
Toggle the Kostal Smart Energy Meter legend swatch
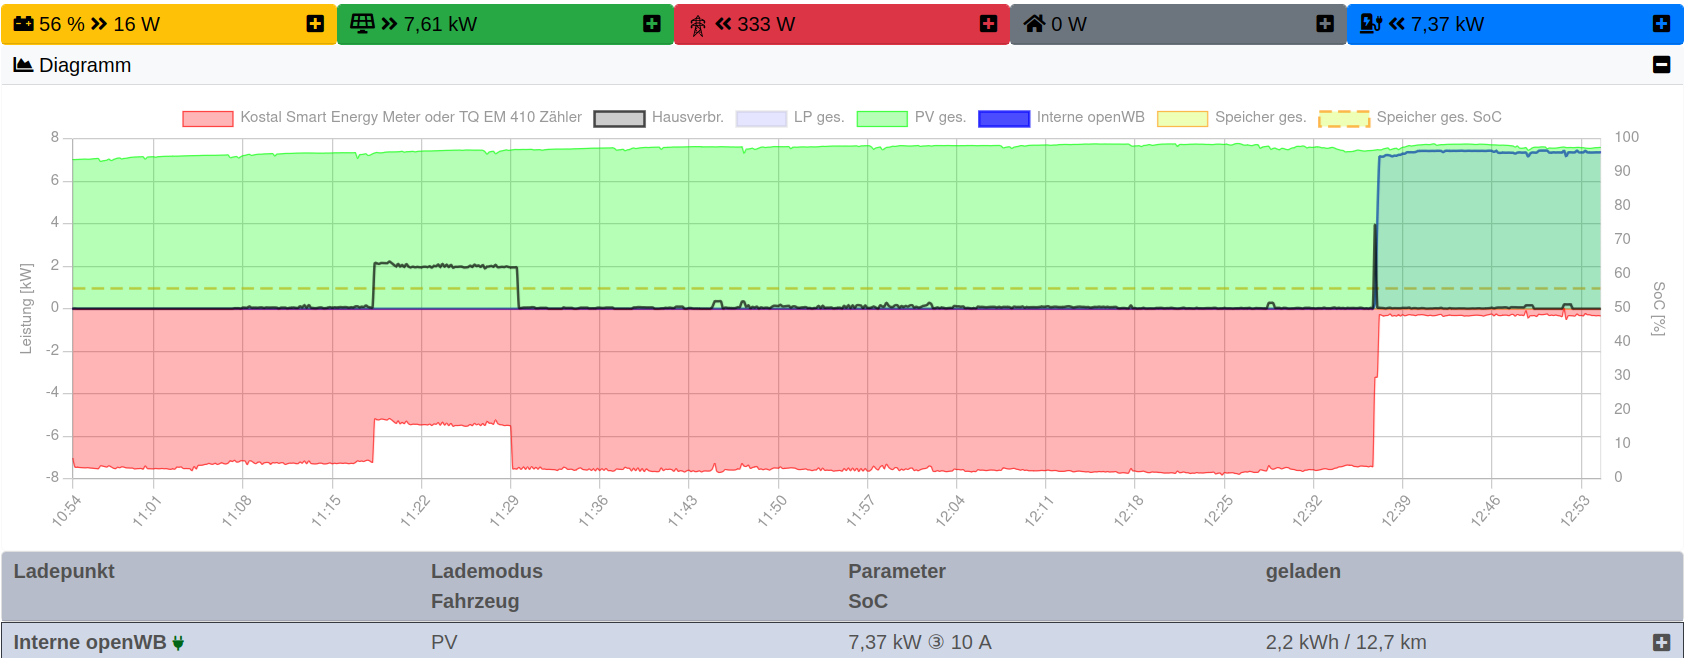pyautogui.click(x=208, y=118)
